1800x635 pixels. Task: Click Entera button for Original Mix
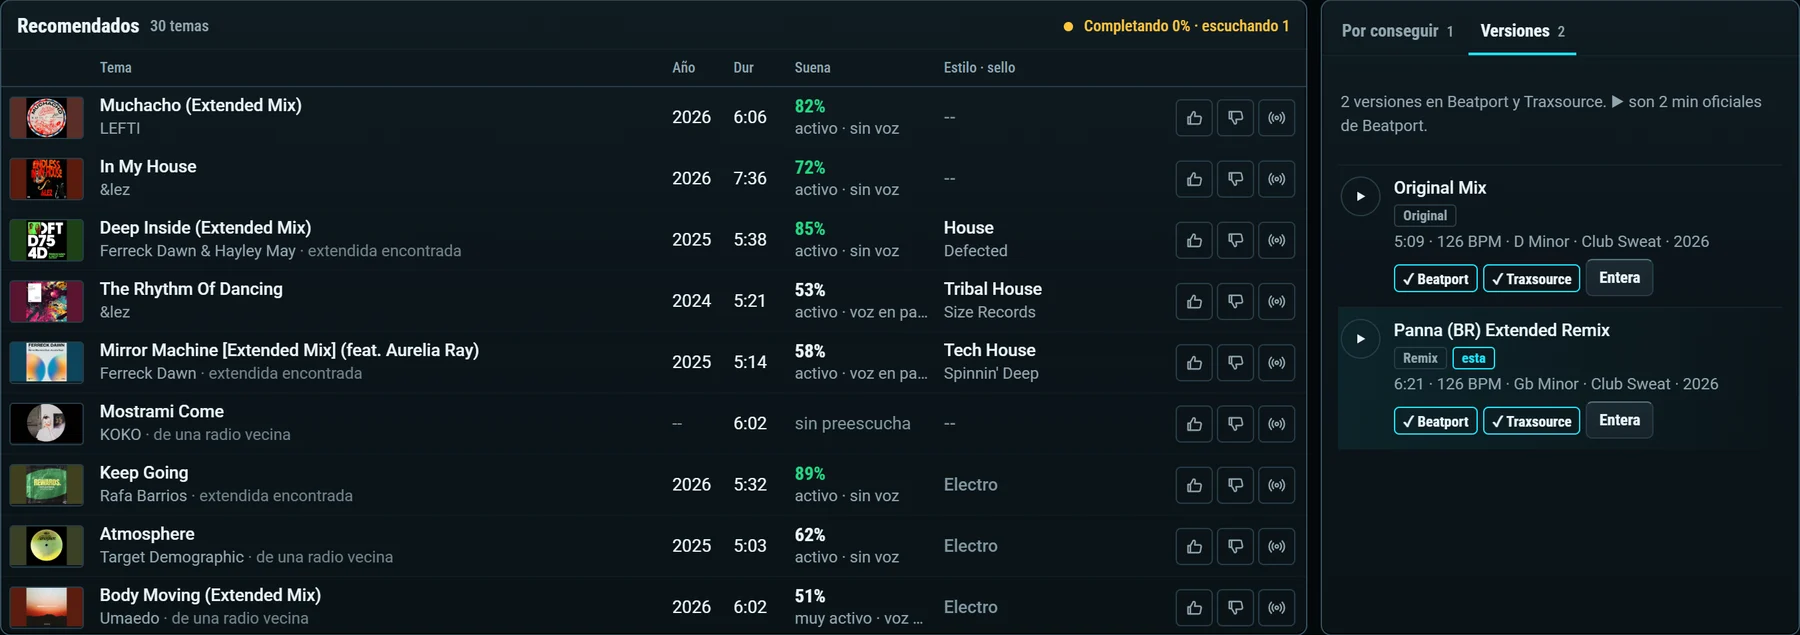pyautogui.click(x=1619, y=278)
